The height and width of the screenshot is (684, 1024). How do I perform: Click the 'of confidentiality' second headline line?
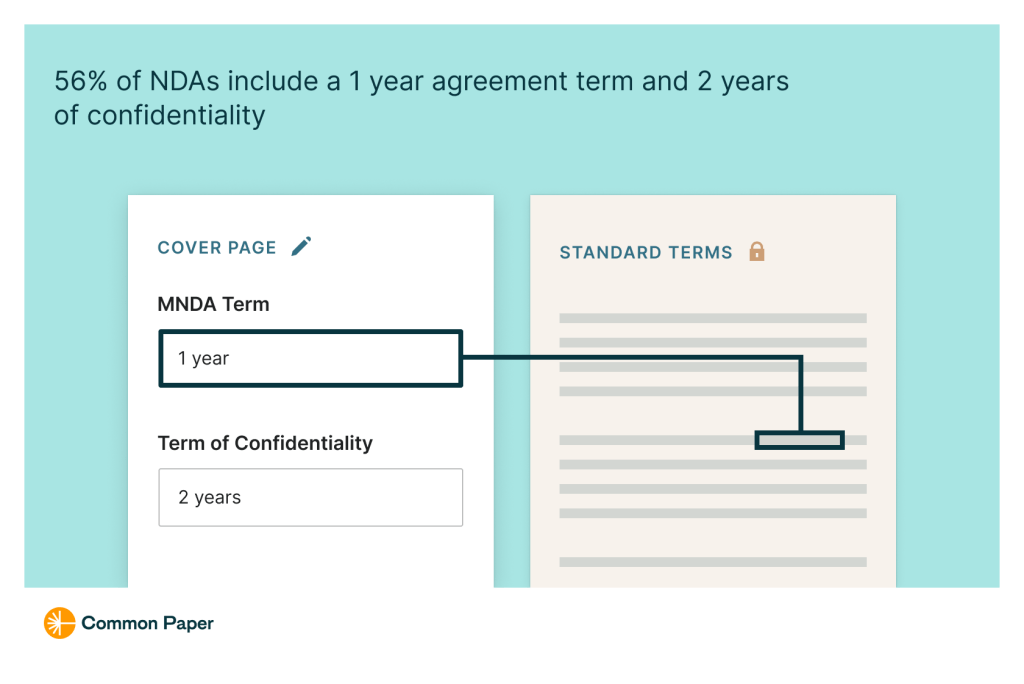click(159, 116)
